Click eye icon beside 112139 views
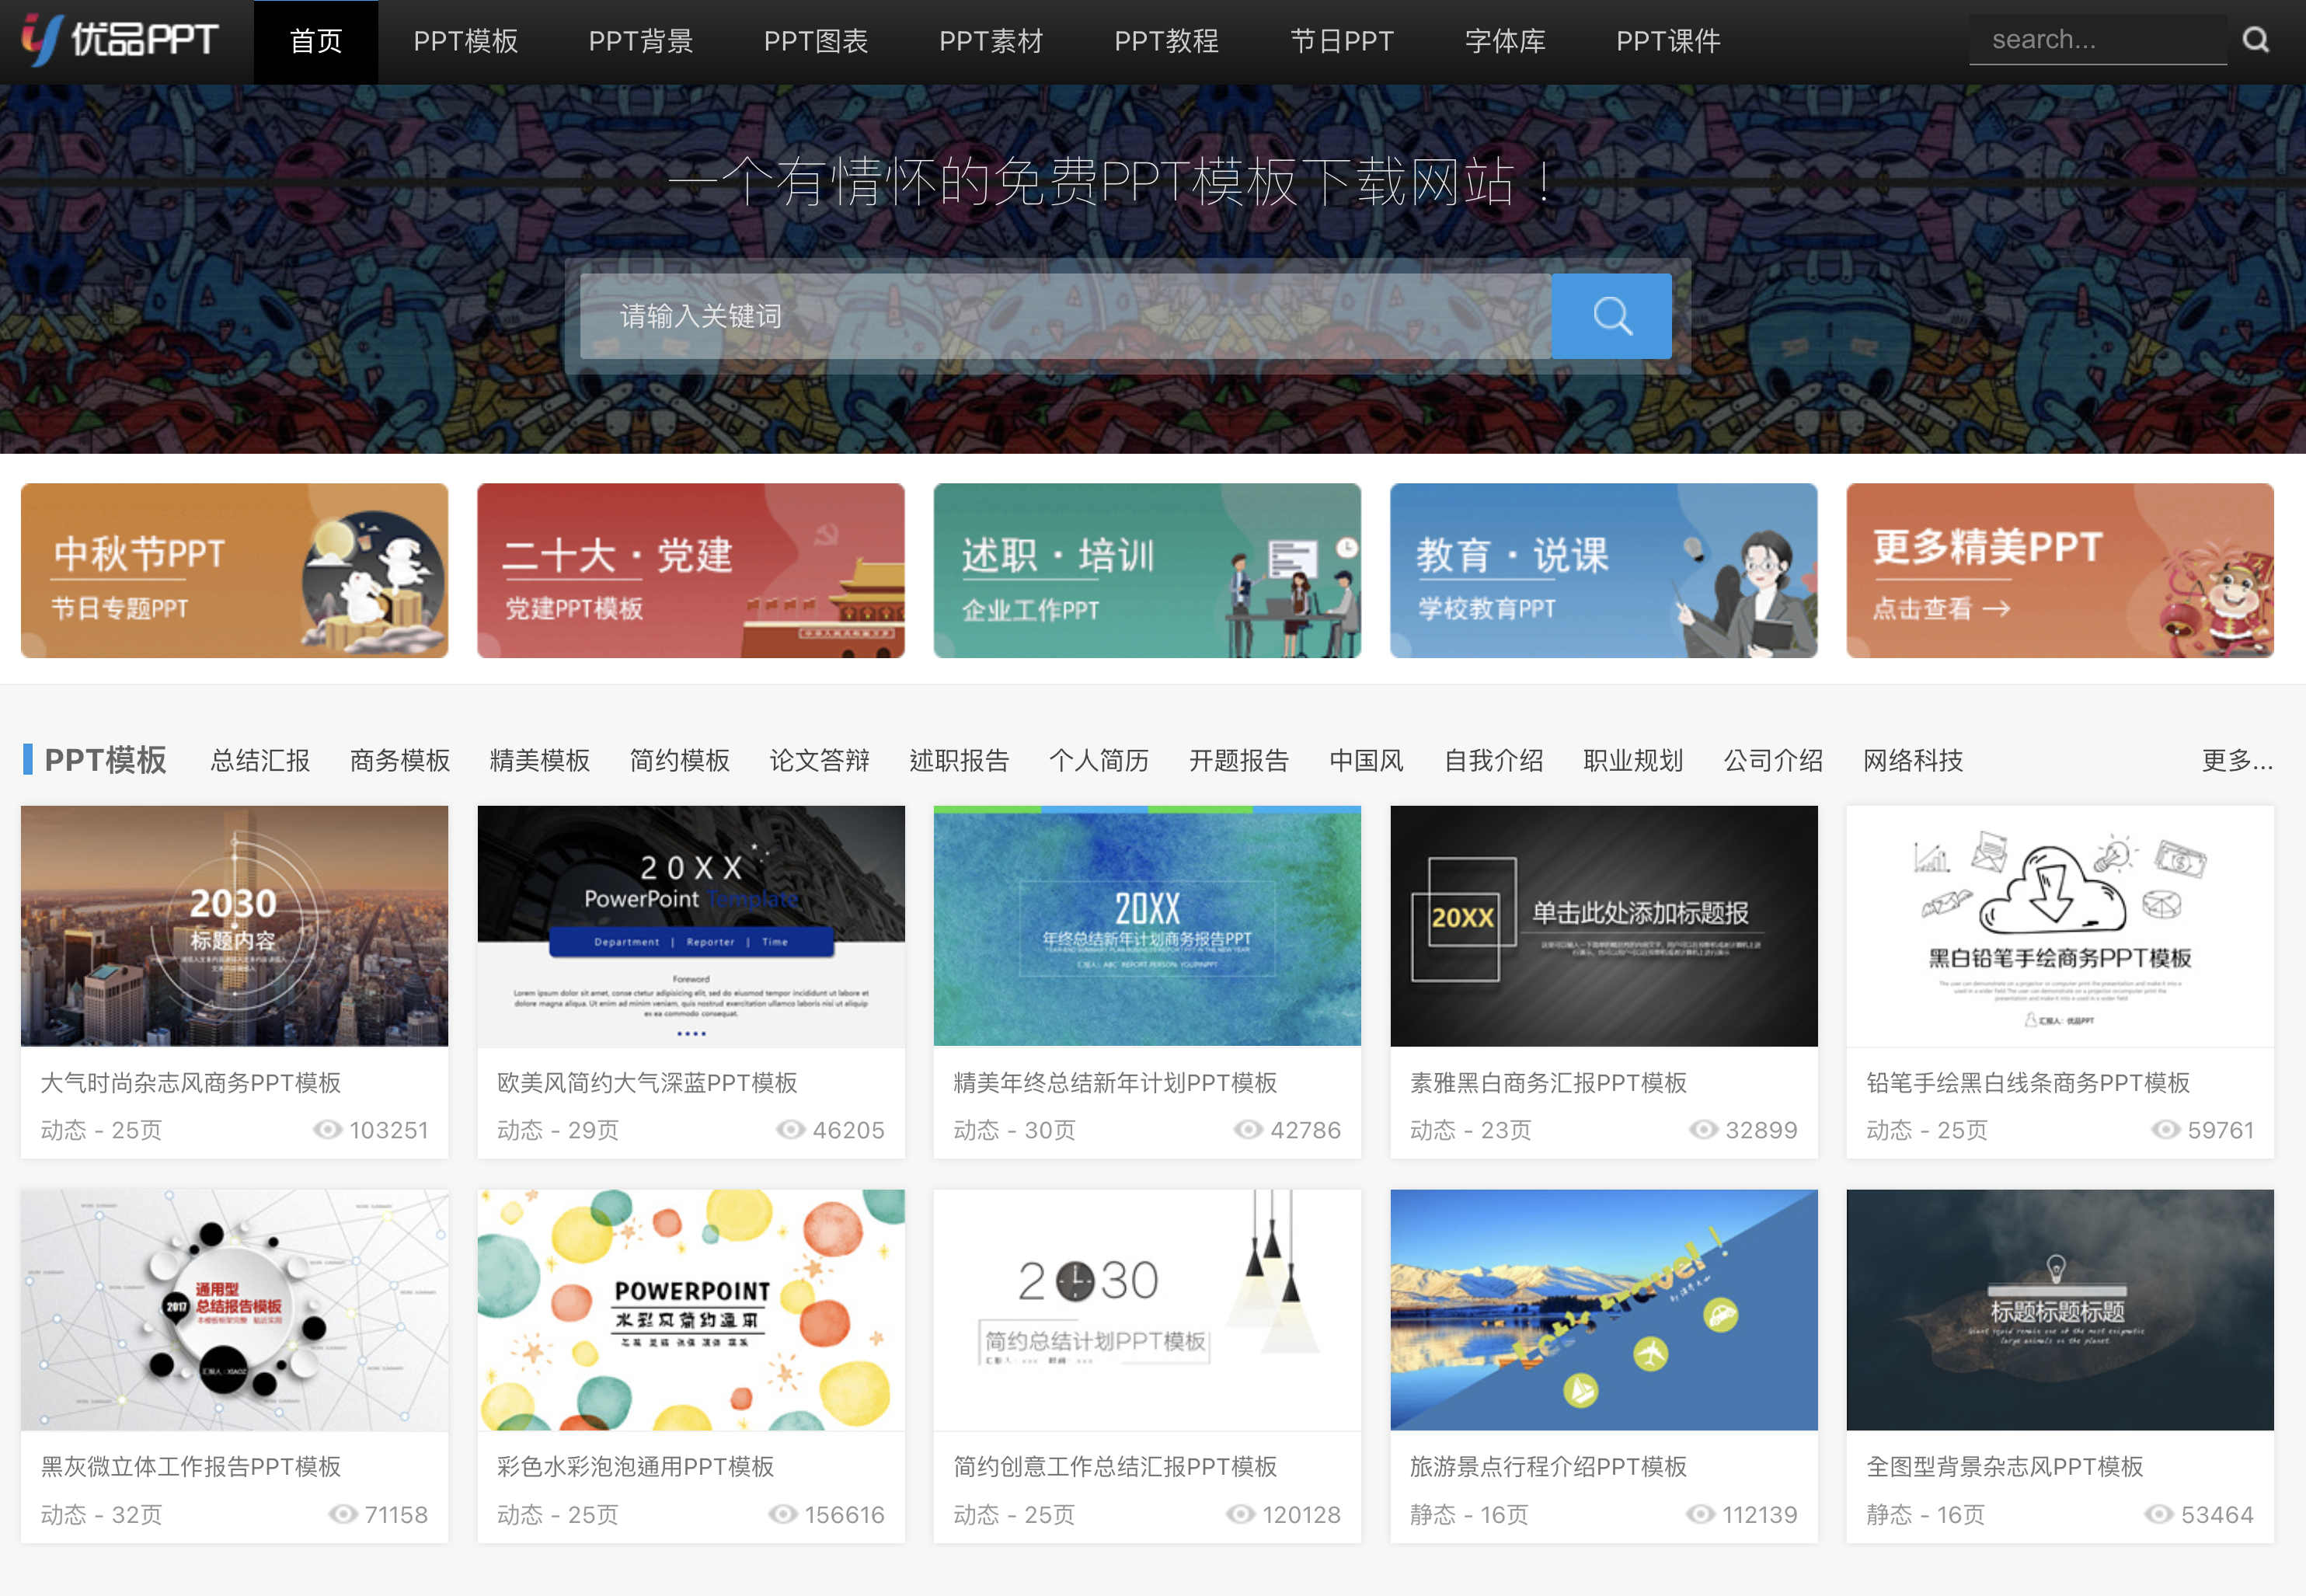The width and height of the screenshot is (2306, 1596). (1700, 1514)
